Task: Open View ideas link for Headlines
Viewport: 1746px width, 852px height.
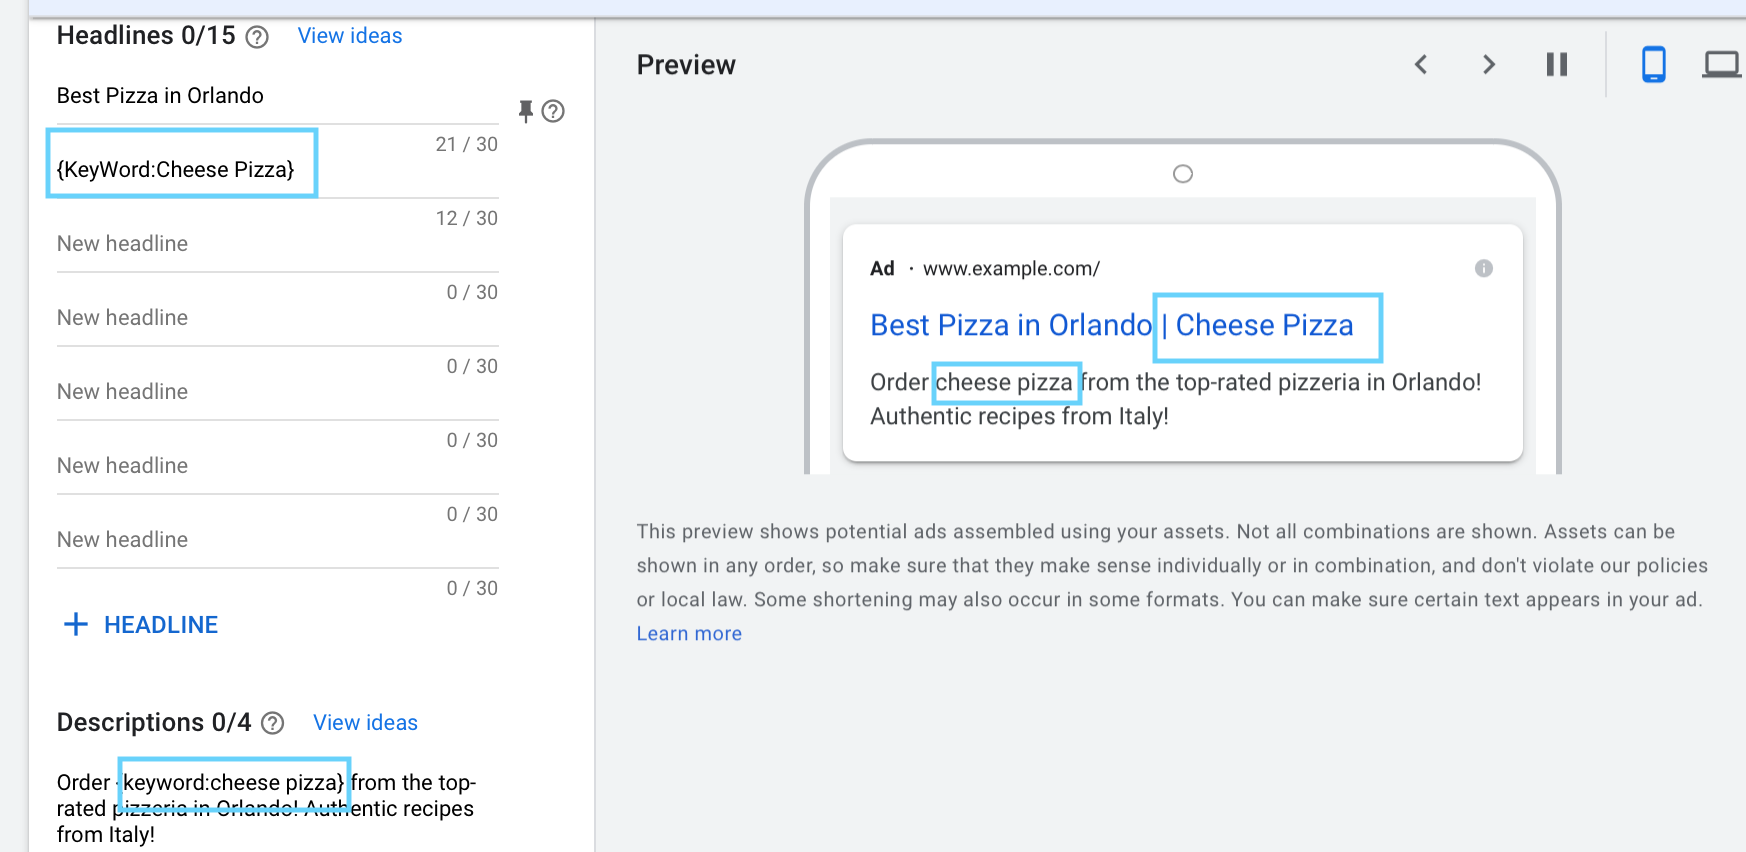Action: [350, 36]
